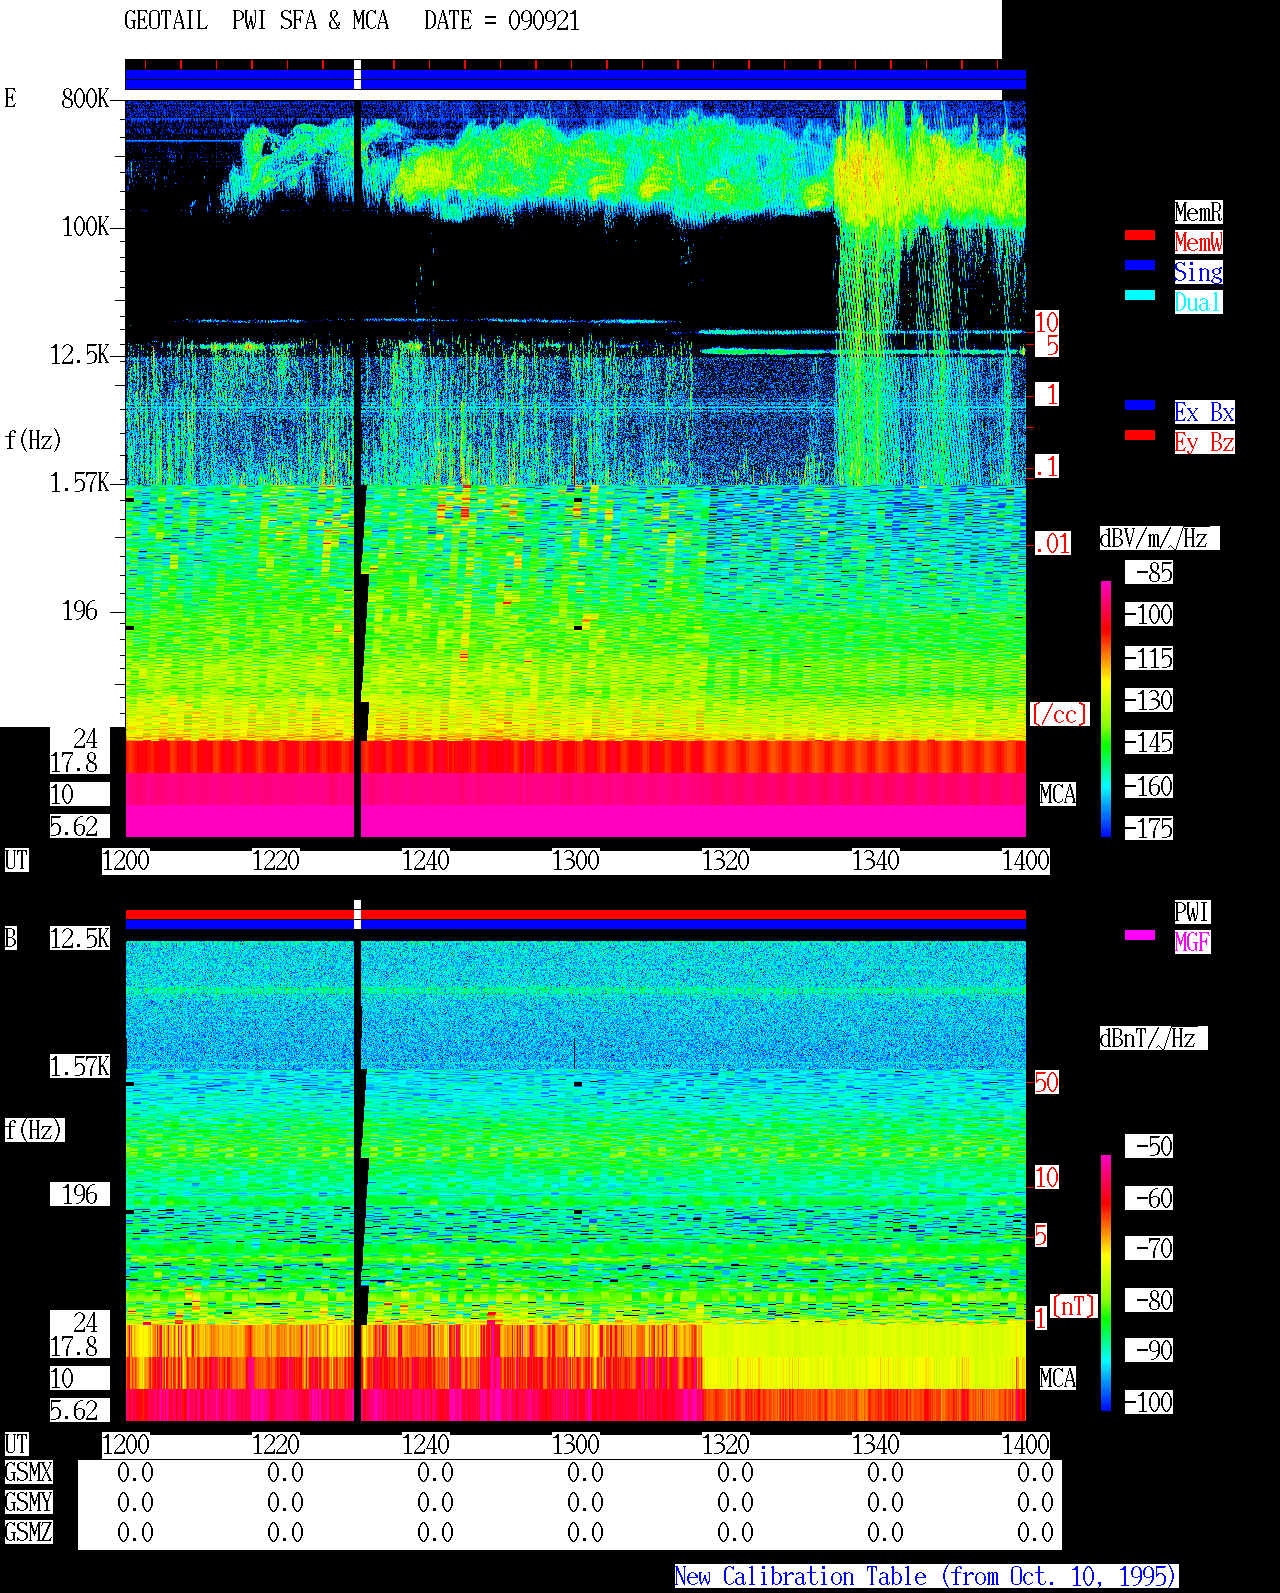
Task: Click the GEOTAIL PWI SFA & MCA title
Action: pyautogui.click(x=257, y=20)
